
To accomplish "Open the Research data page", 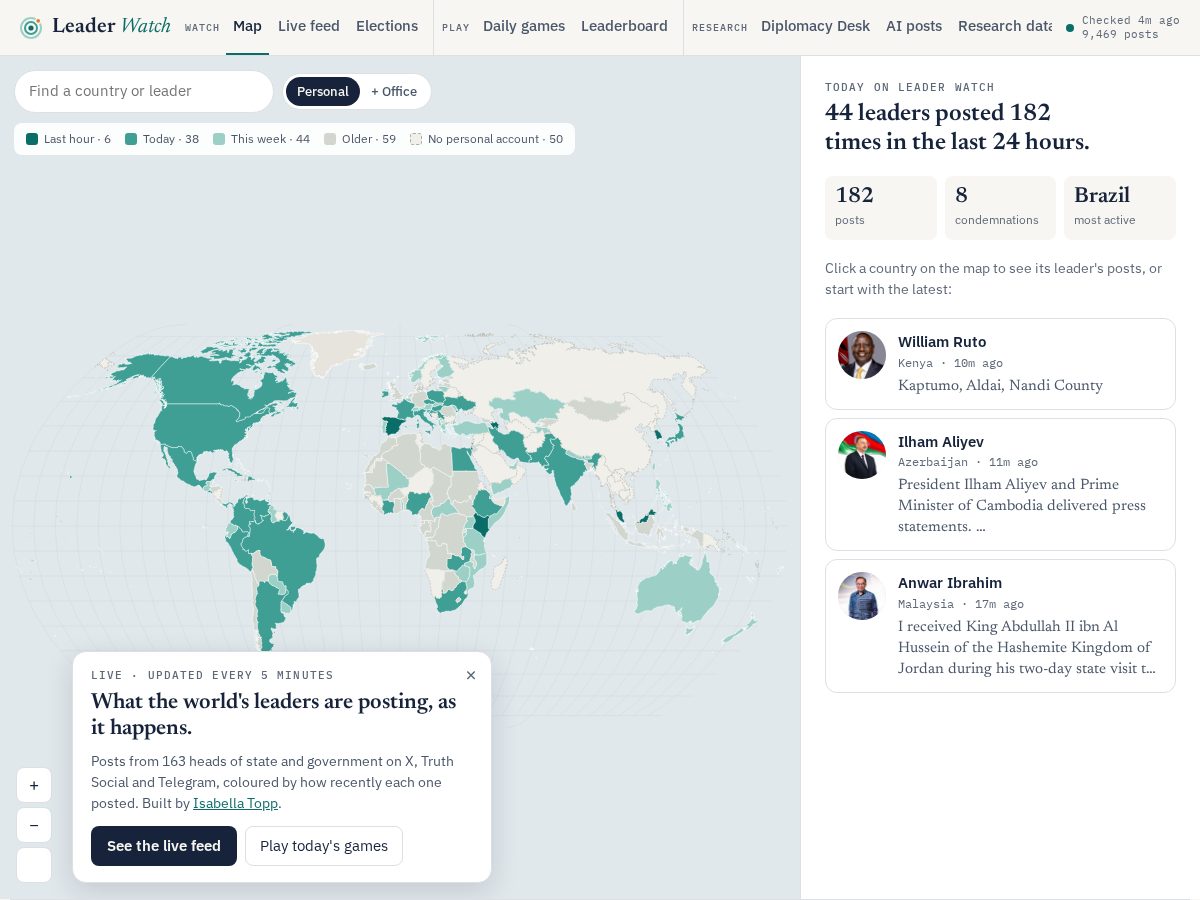I will coord(1005,26).
